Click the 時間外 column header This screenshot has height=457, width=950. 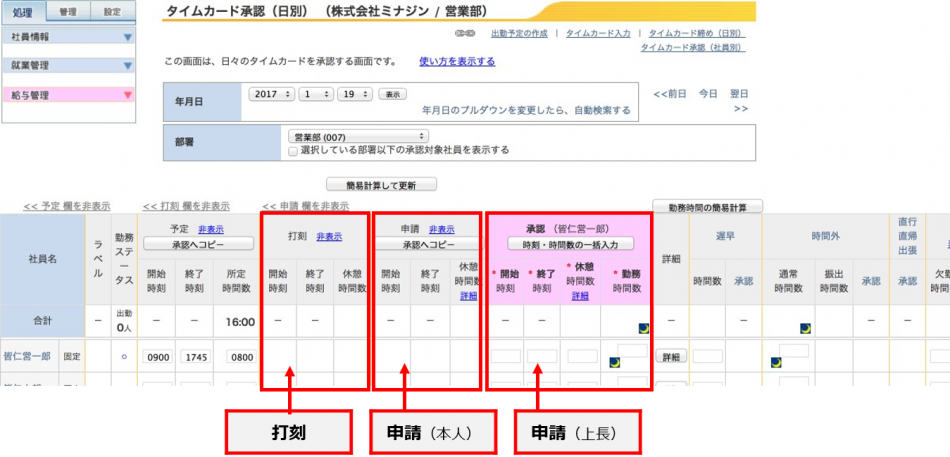pos(825,237)
